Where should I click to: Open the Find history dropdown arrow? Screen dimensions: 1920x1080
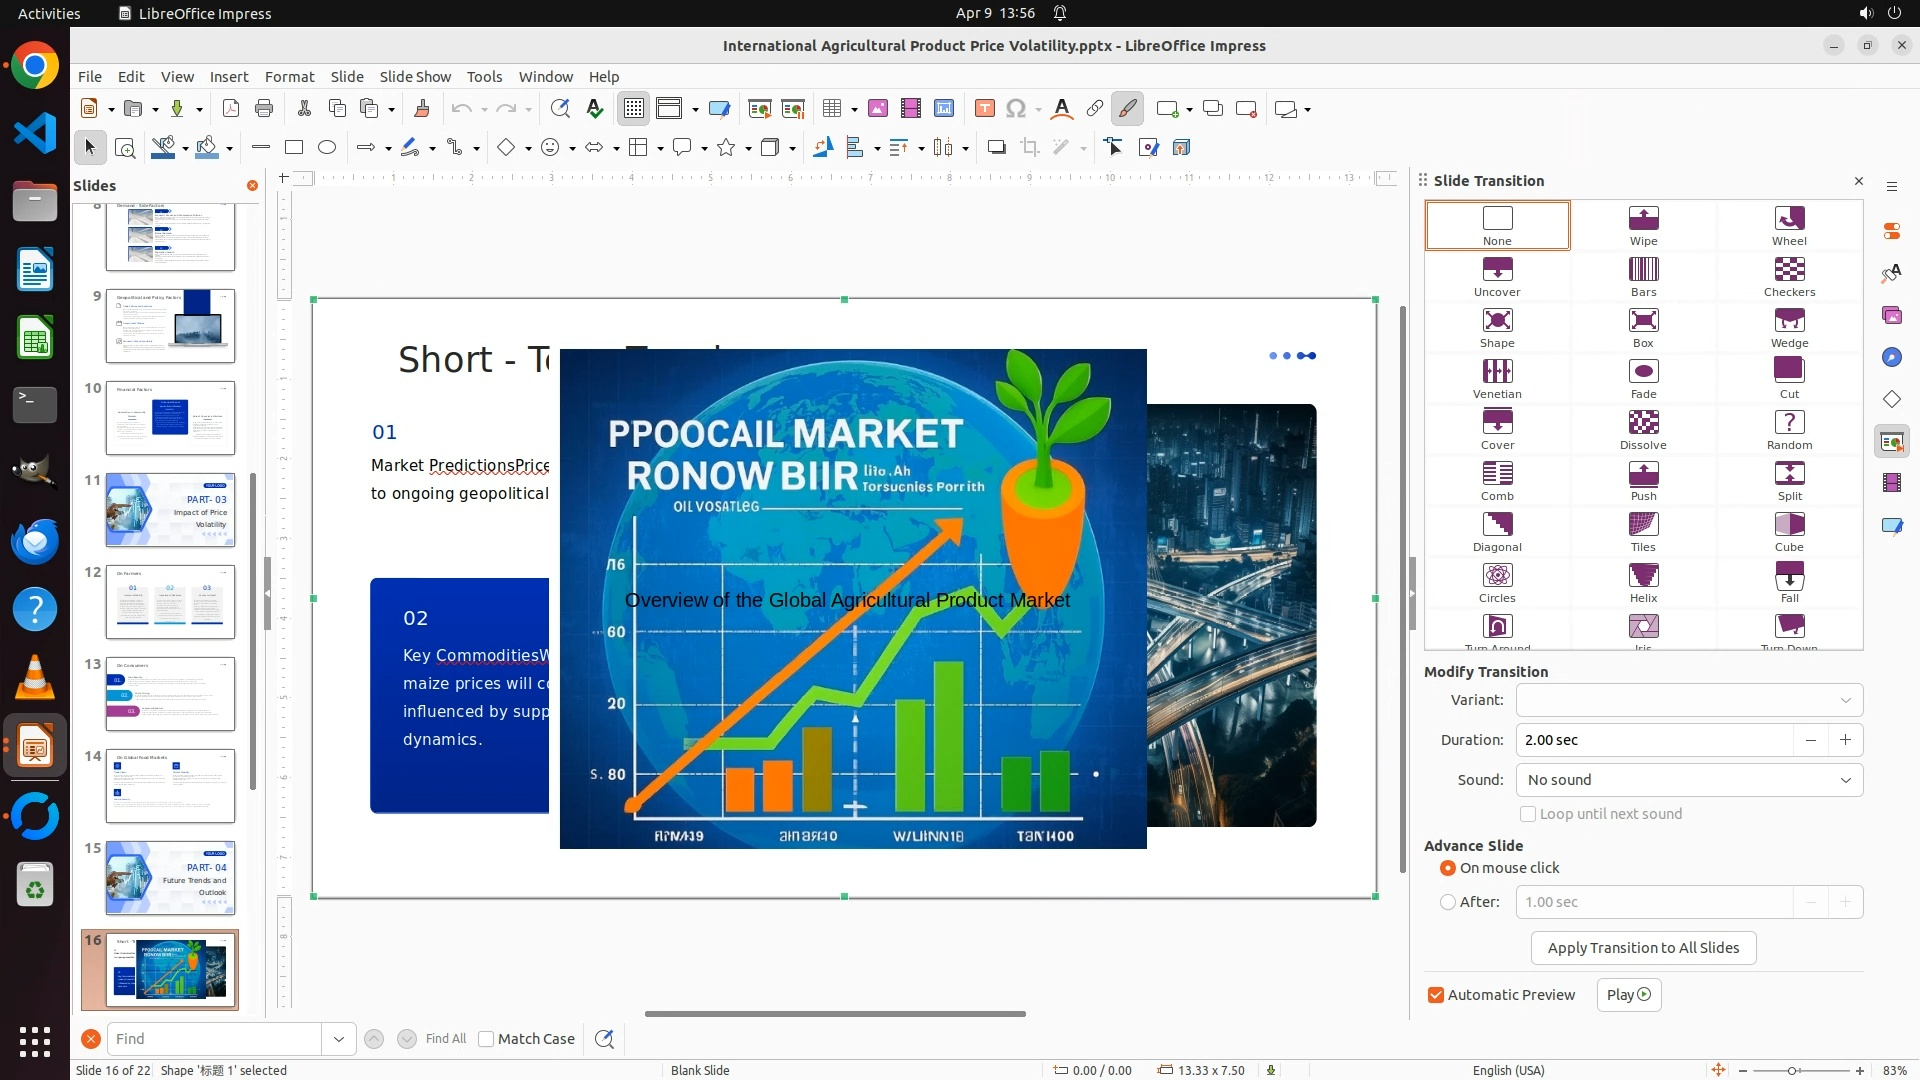click(339, 1039)
